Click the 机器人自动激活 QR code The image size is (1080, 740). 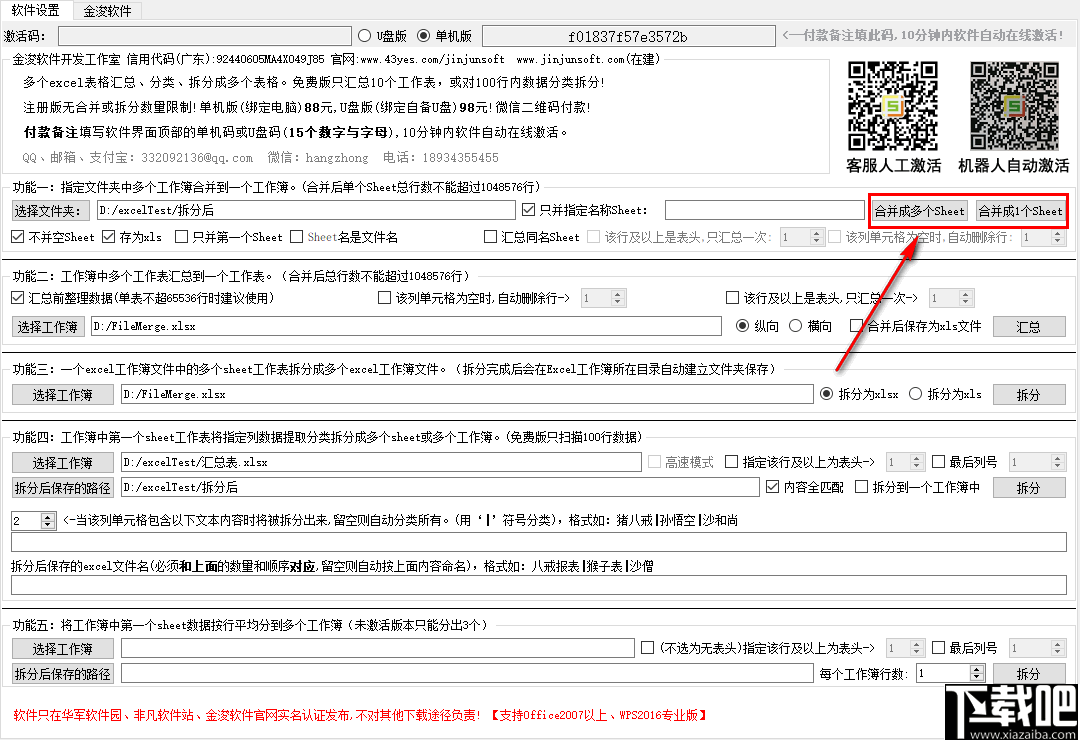1013,105
